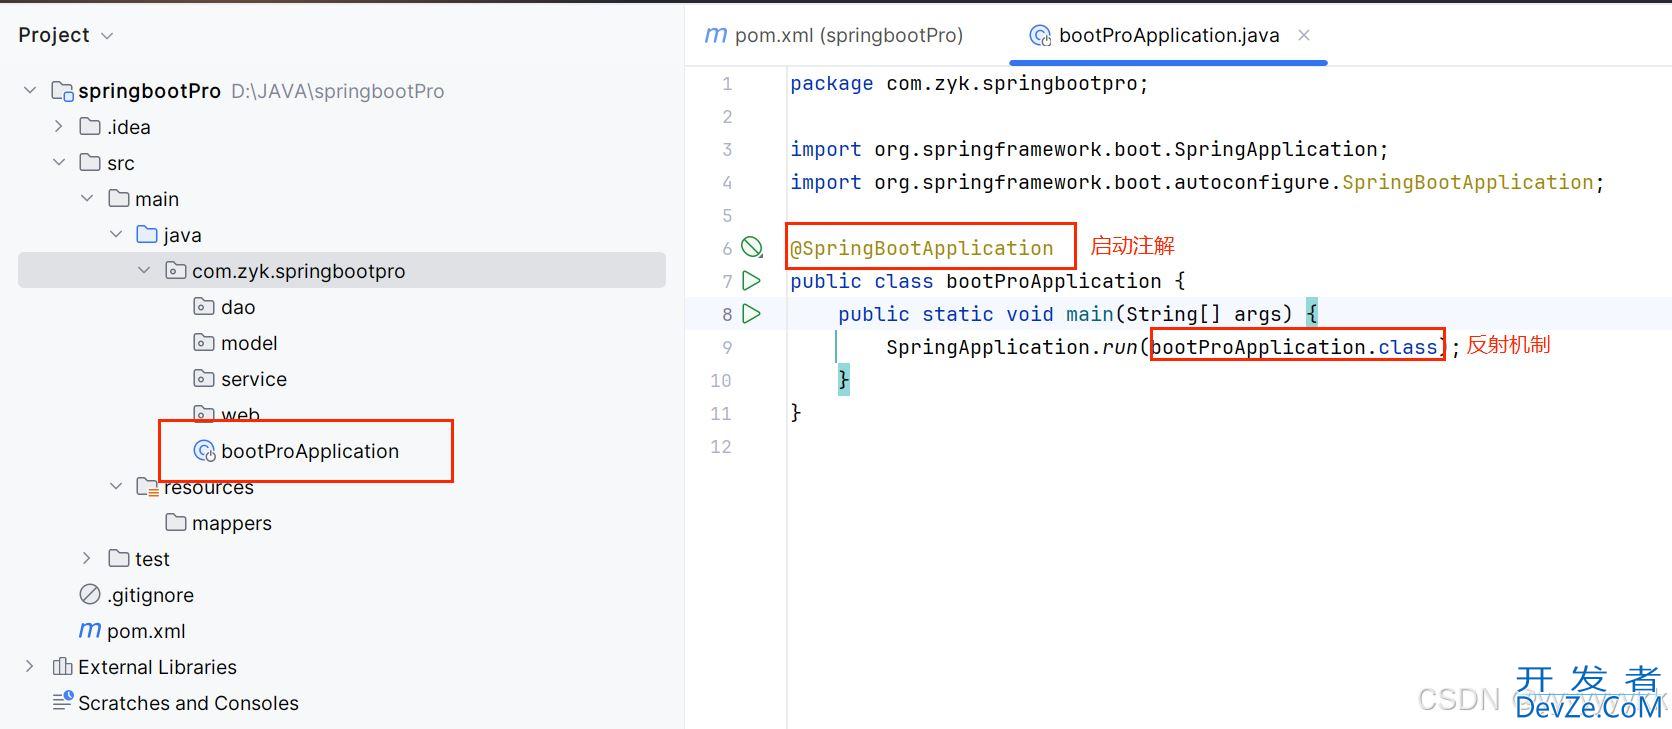The width and height of the screenshot is (1672, 729).
Task: Click the model package icon
Action: tap(204, 343)
